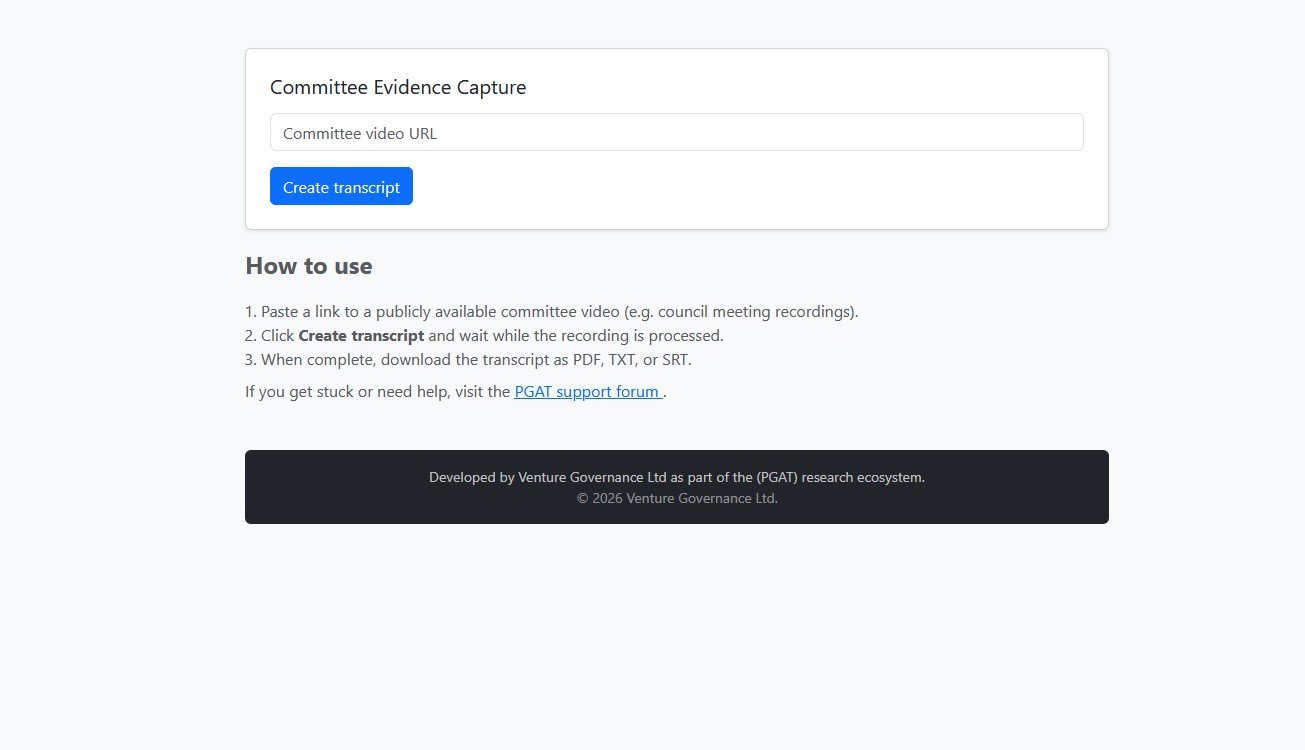
Task: Click the word SRT in step 3
Action: (675, 360)
